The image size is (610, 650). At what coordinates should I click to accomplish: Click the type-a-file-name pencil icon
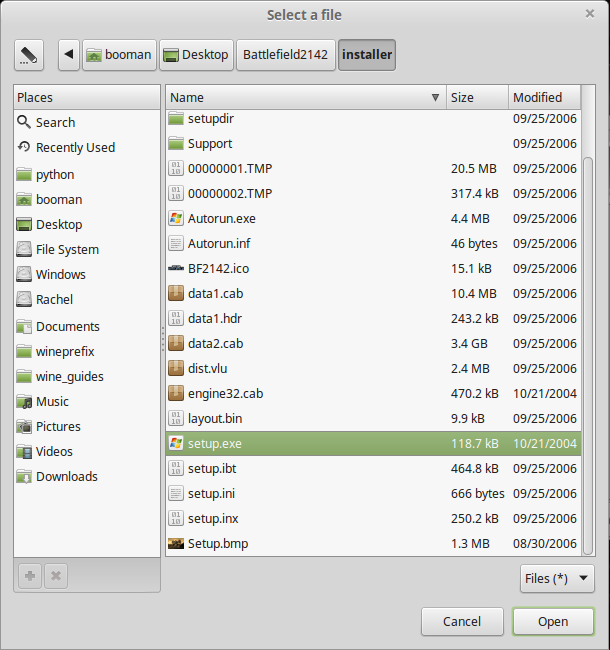(29, 55)
